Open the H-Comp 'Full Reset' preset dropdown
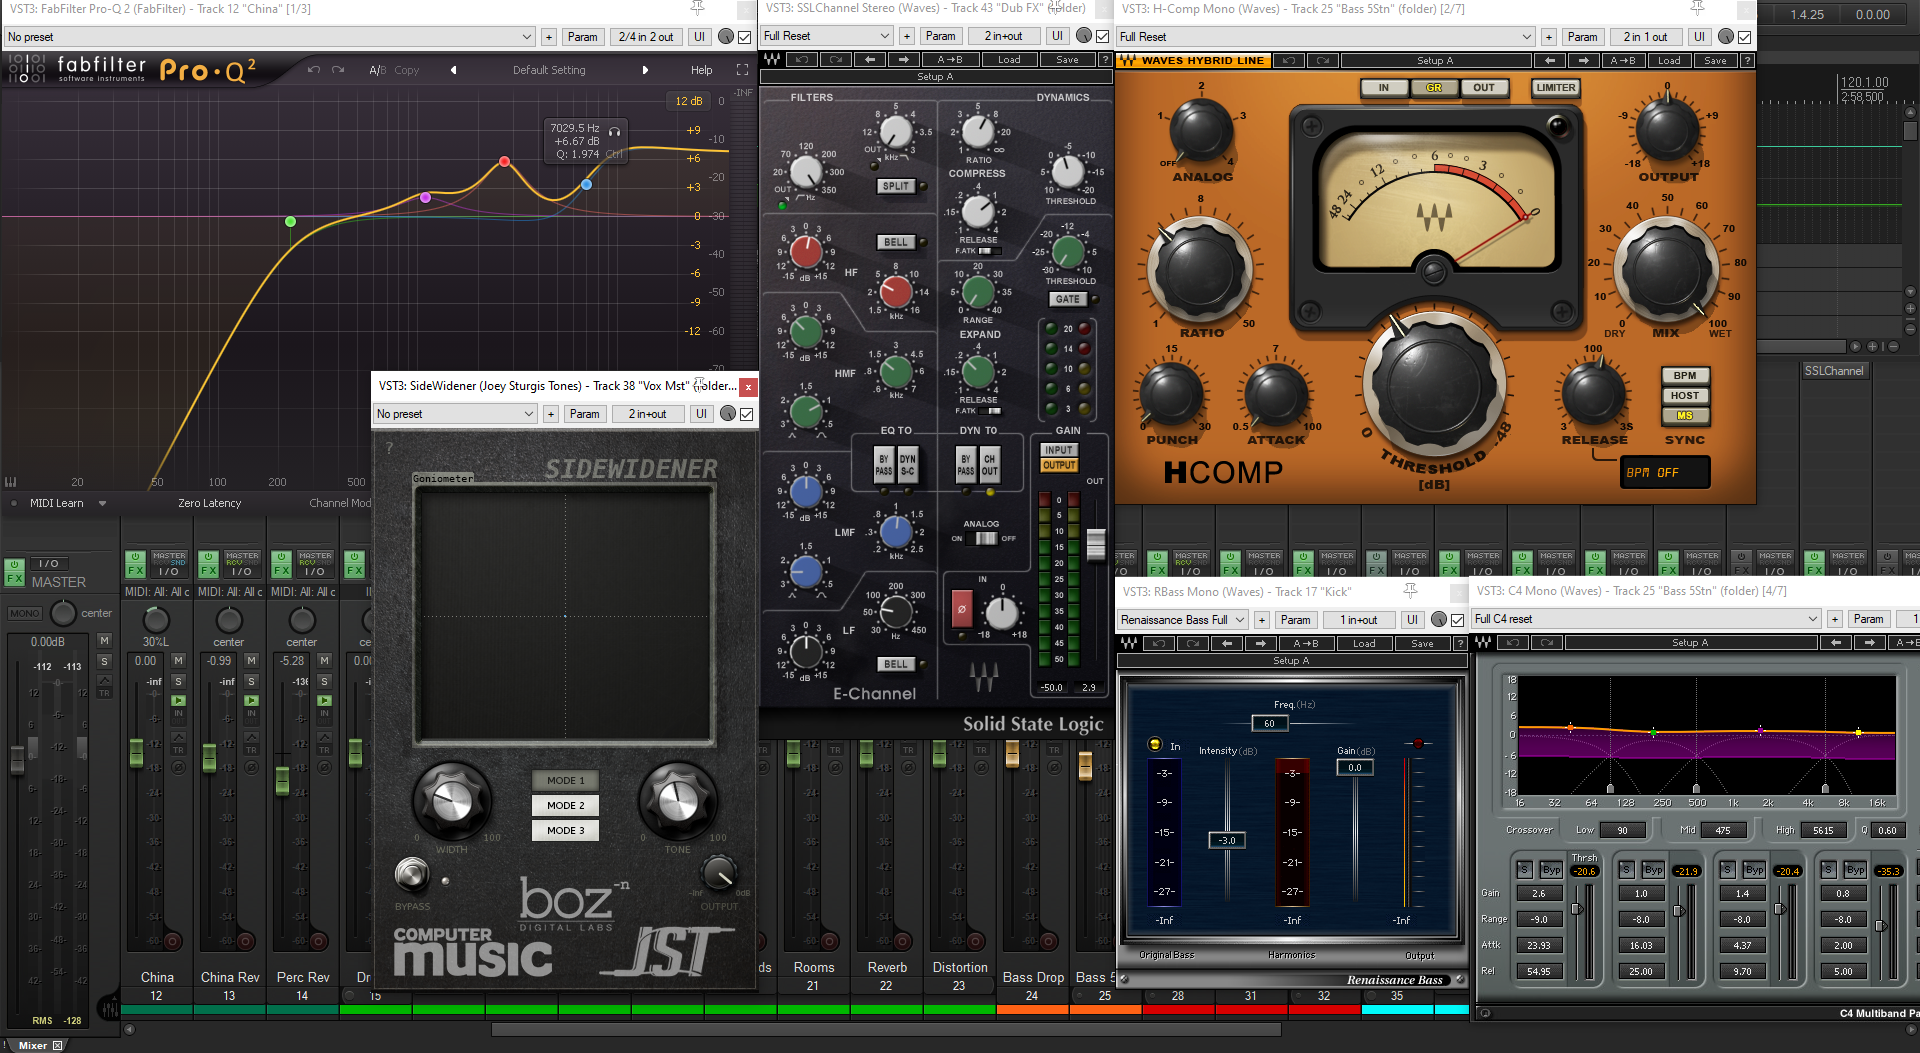 [1326, 37]
